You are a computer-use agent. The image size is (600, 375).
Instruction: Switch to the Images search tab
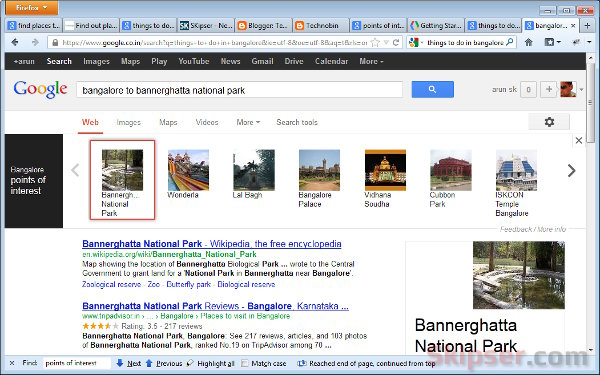click(129, 122)
